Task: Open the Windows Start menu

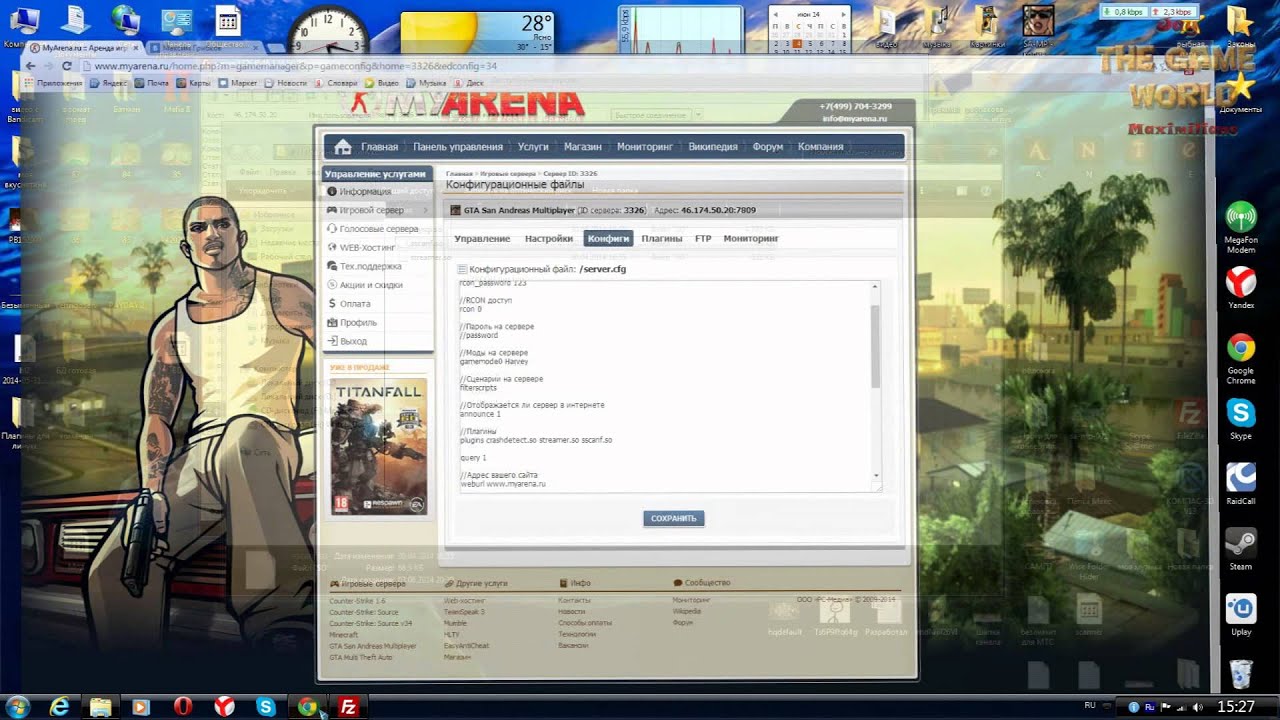Action: coord(18,706)
